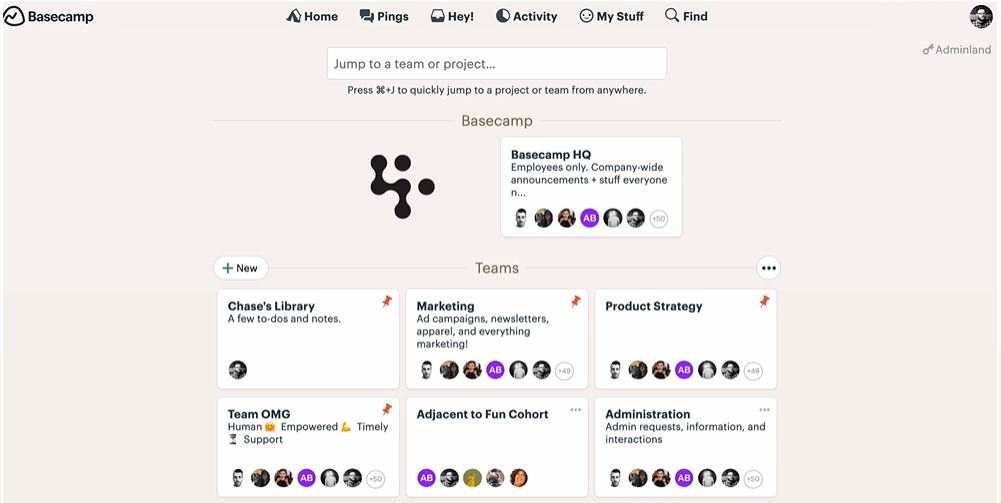
Task: Open user profile avatar in header
Action: click(981, 17)
